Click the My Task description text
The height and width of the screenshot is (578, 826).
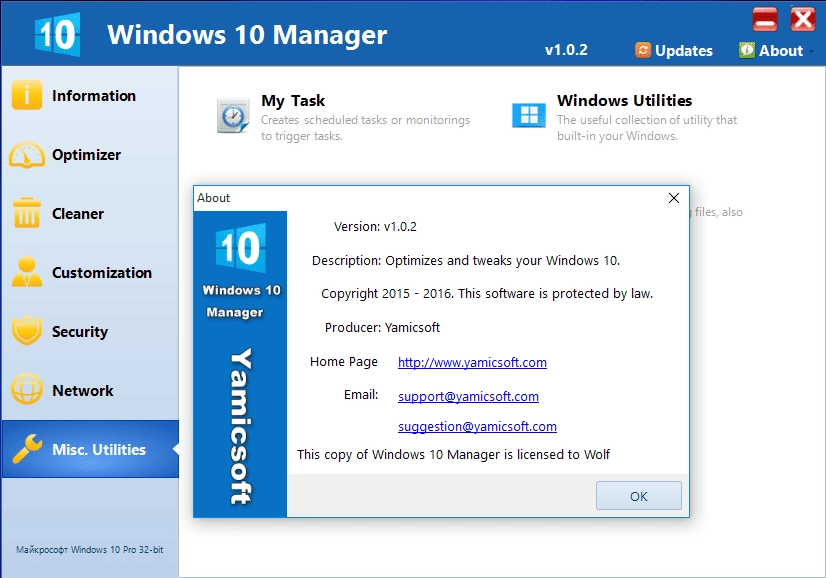tap(366, 128)
